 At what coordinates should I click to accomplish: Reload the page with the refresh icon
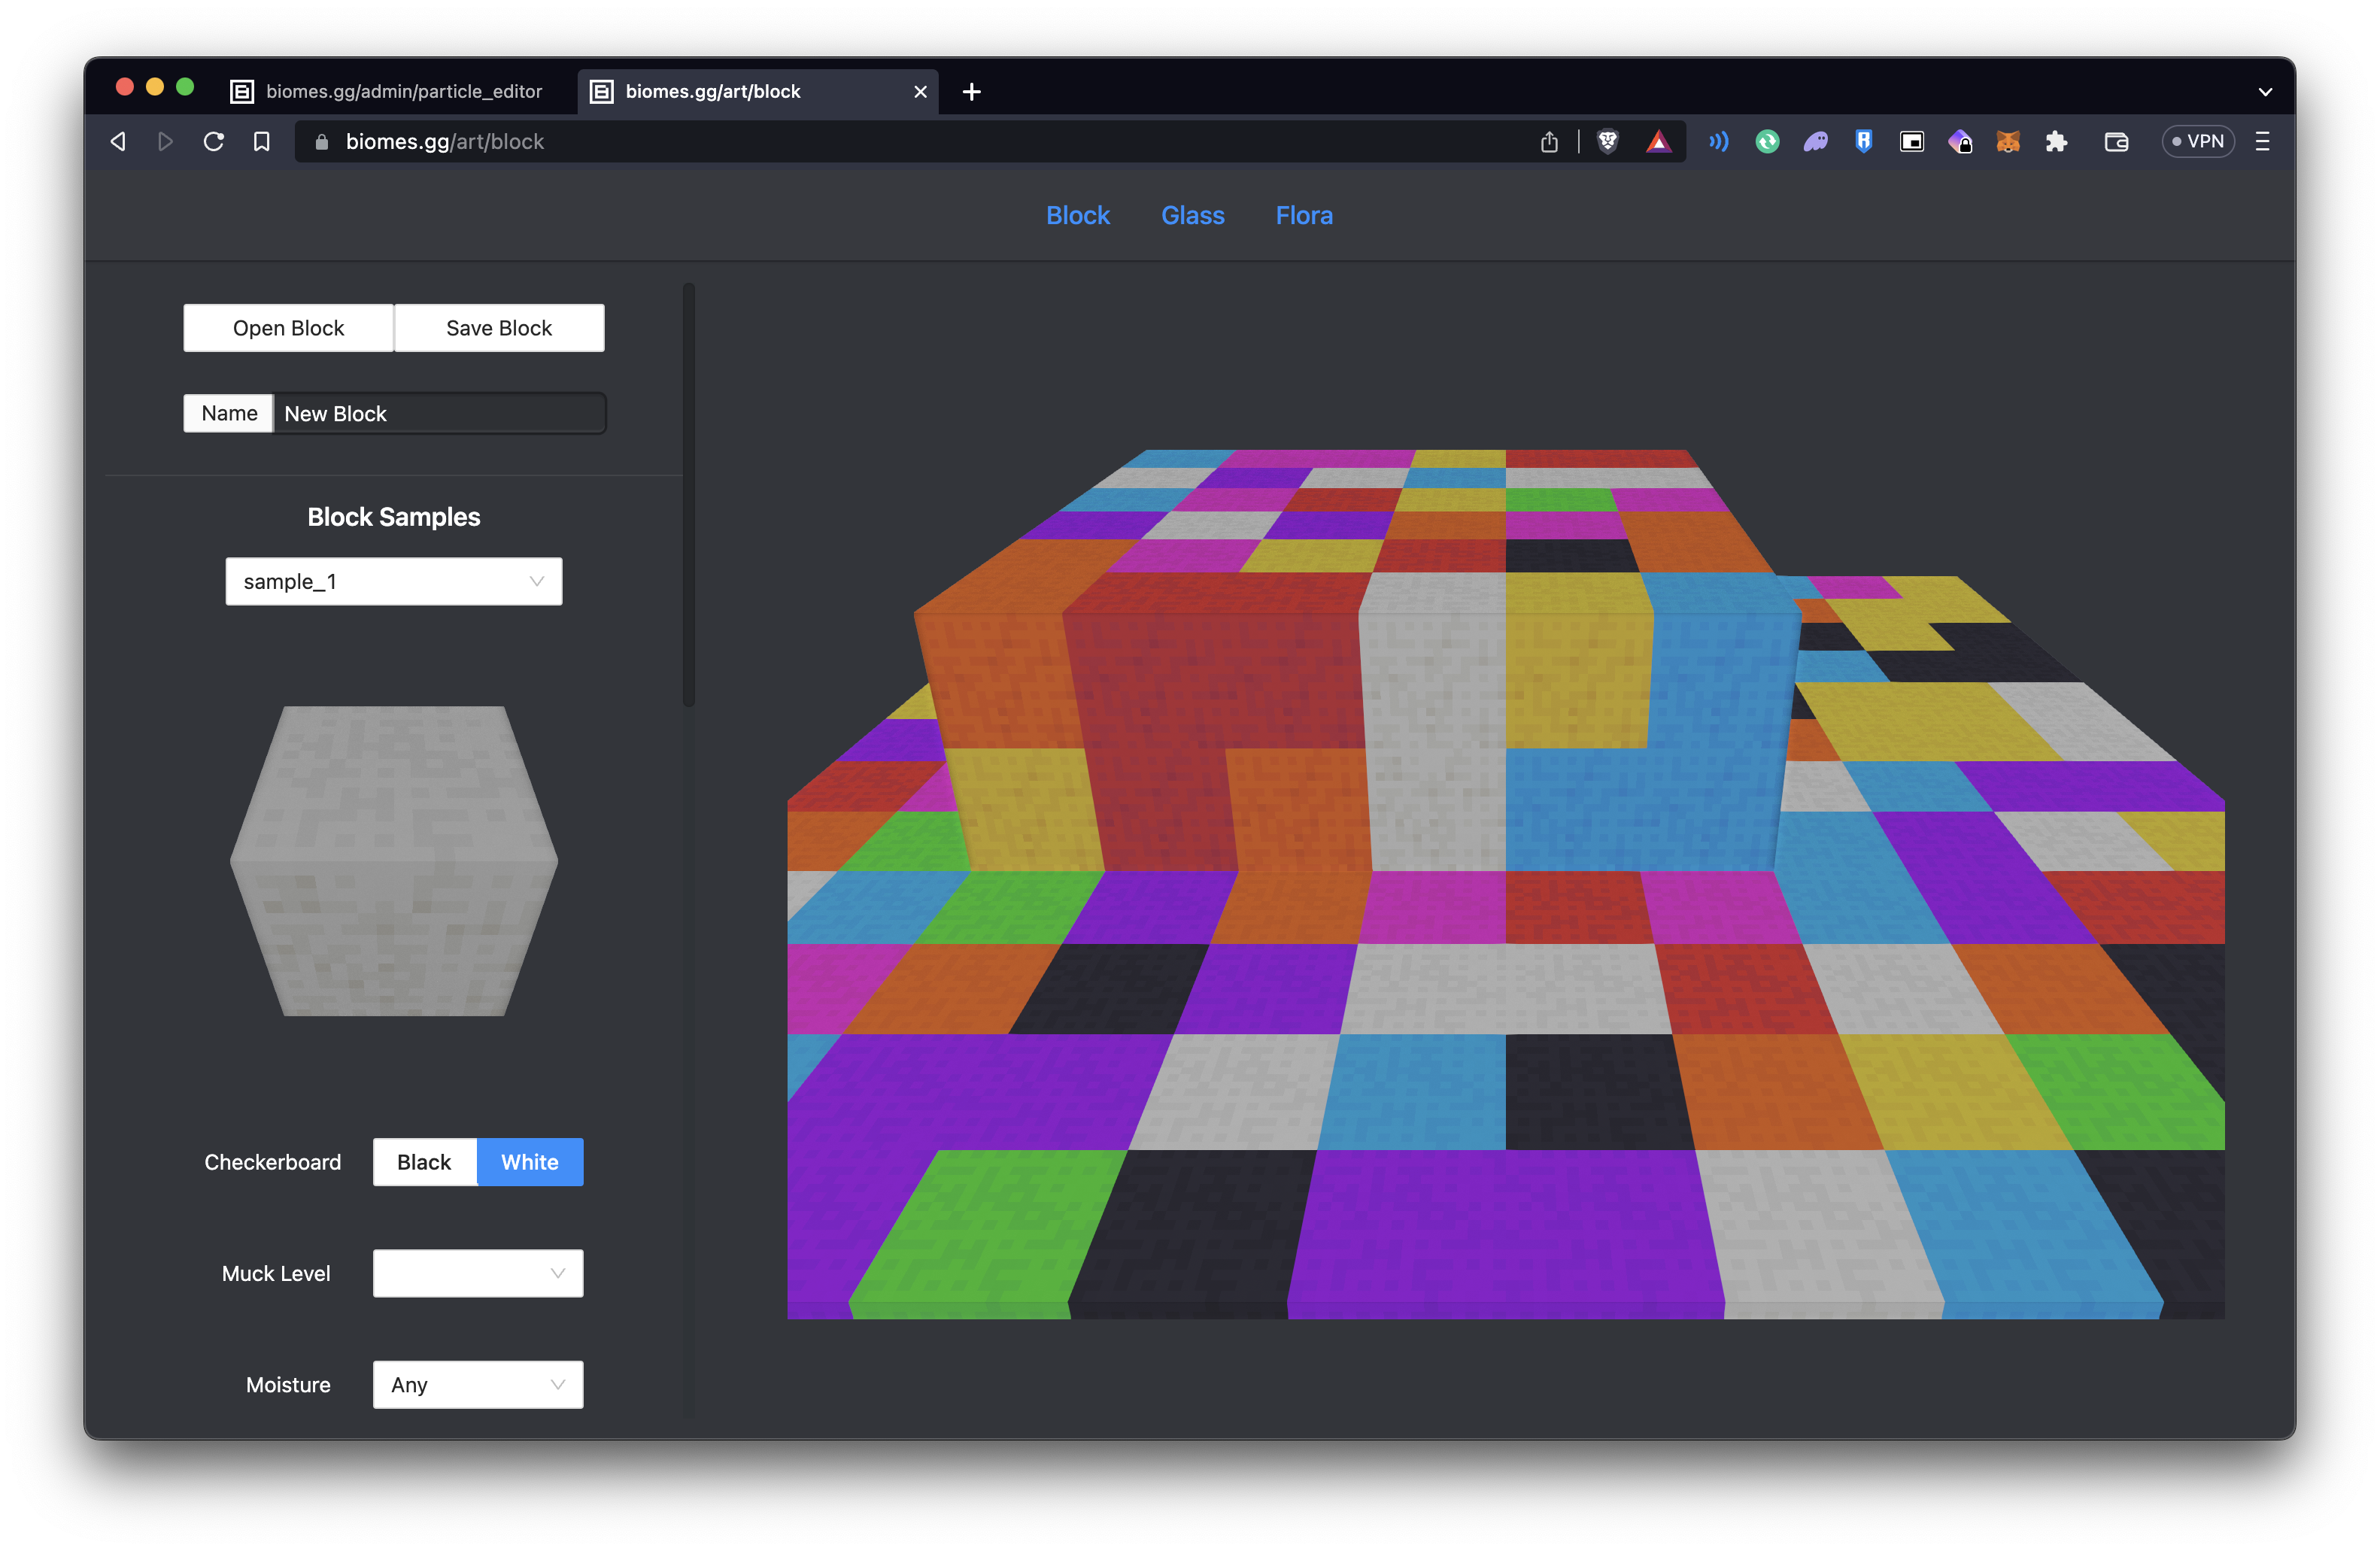pyautogui.click(x=213, y=142)
